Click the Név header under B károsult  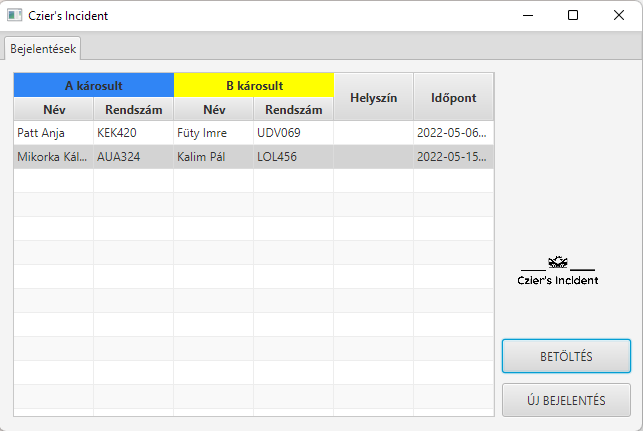[214, 109]
